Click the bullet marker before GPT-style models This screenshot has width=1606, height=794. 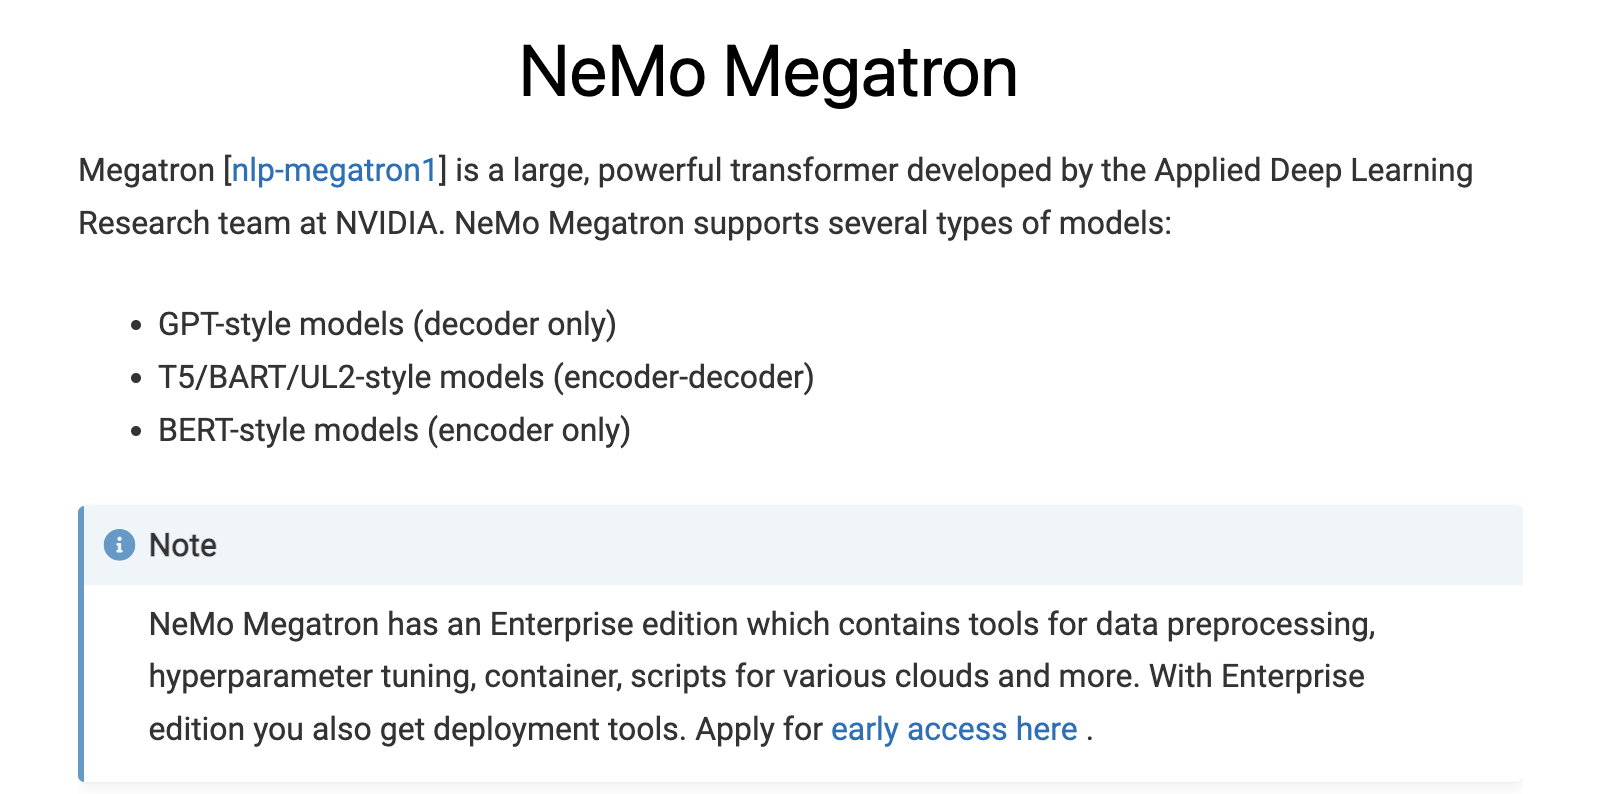click(137, 326)
